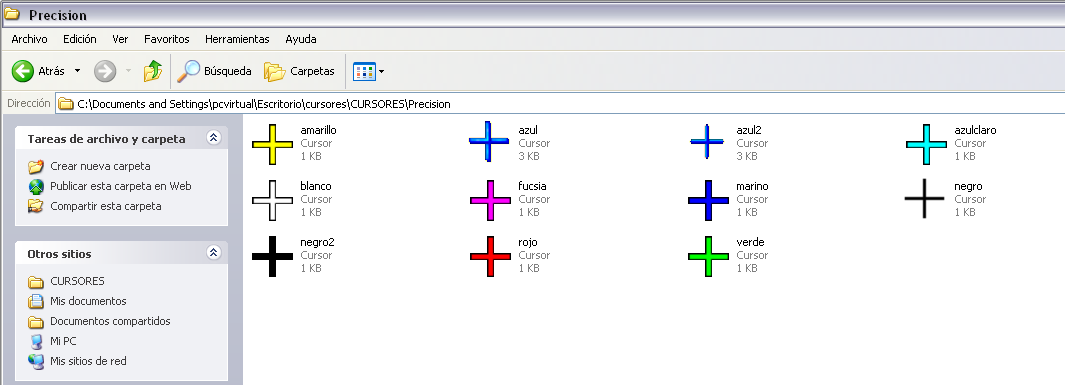Click the 'negro2' file name text
1065x385 pixels.
(x=317, y=242)
